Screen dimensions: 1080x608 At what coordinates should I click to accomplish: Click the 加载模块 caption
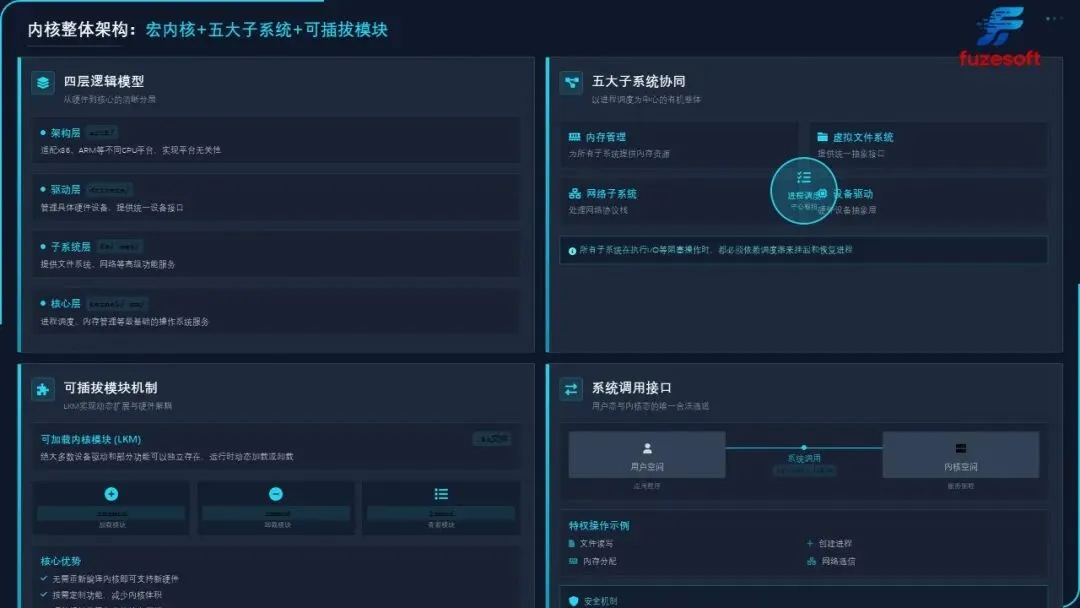click(x=112, y=525)
